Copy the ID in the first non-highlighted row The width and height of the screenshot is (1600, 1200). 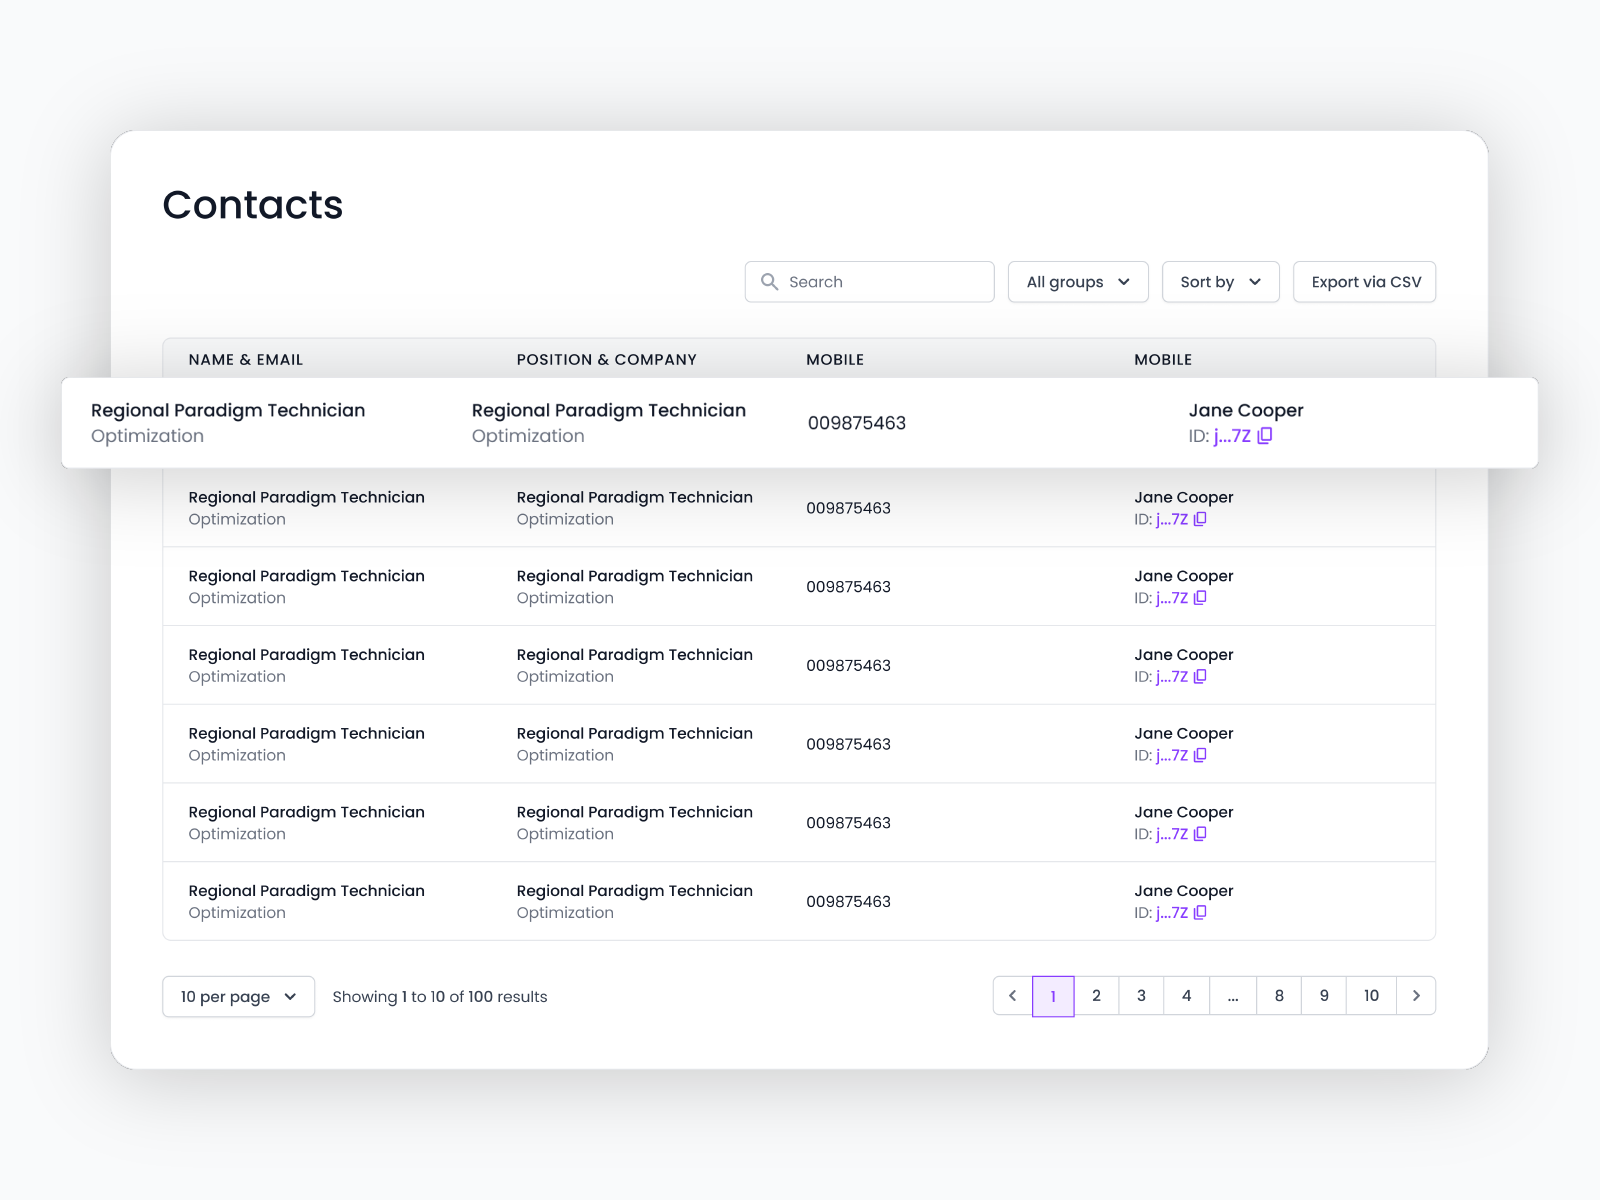click(x=1200, y=519)
